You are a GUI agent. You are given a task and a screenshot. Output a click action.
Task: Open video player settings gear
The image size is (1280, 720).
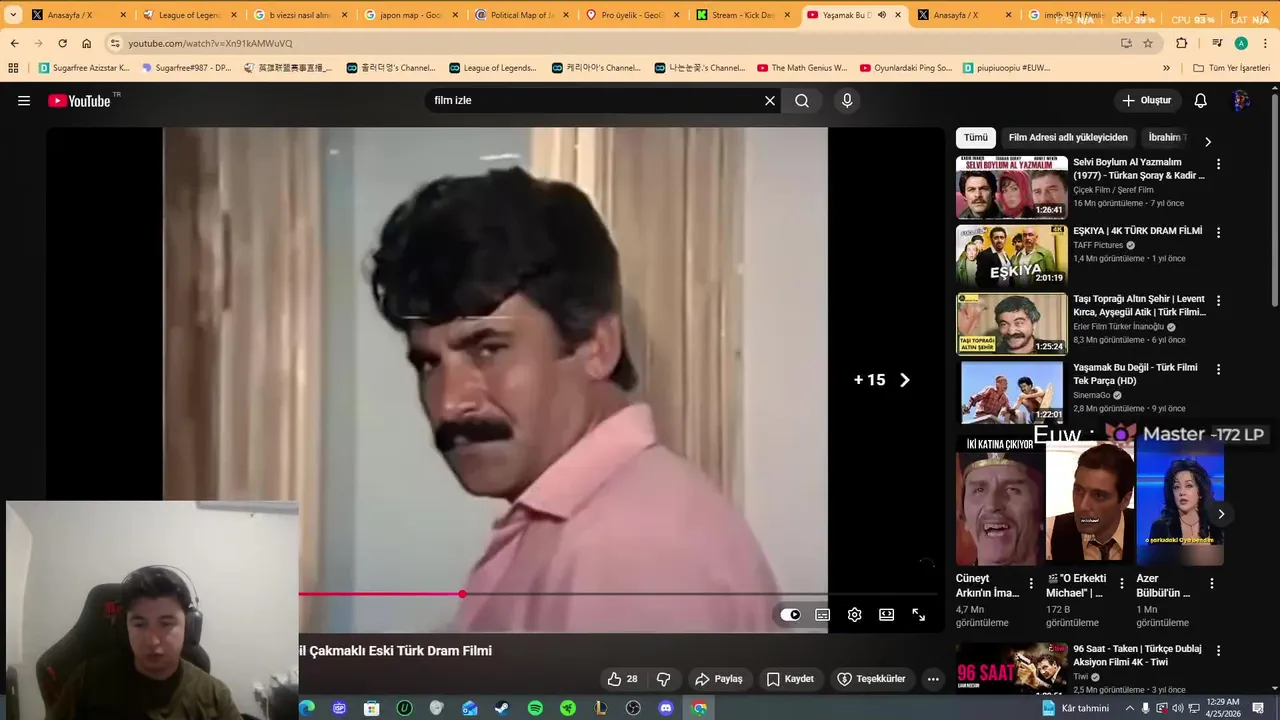854,615
